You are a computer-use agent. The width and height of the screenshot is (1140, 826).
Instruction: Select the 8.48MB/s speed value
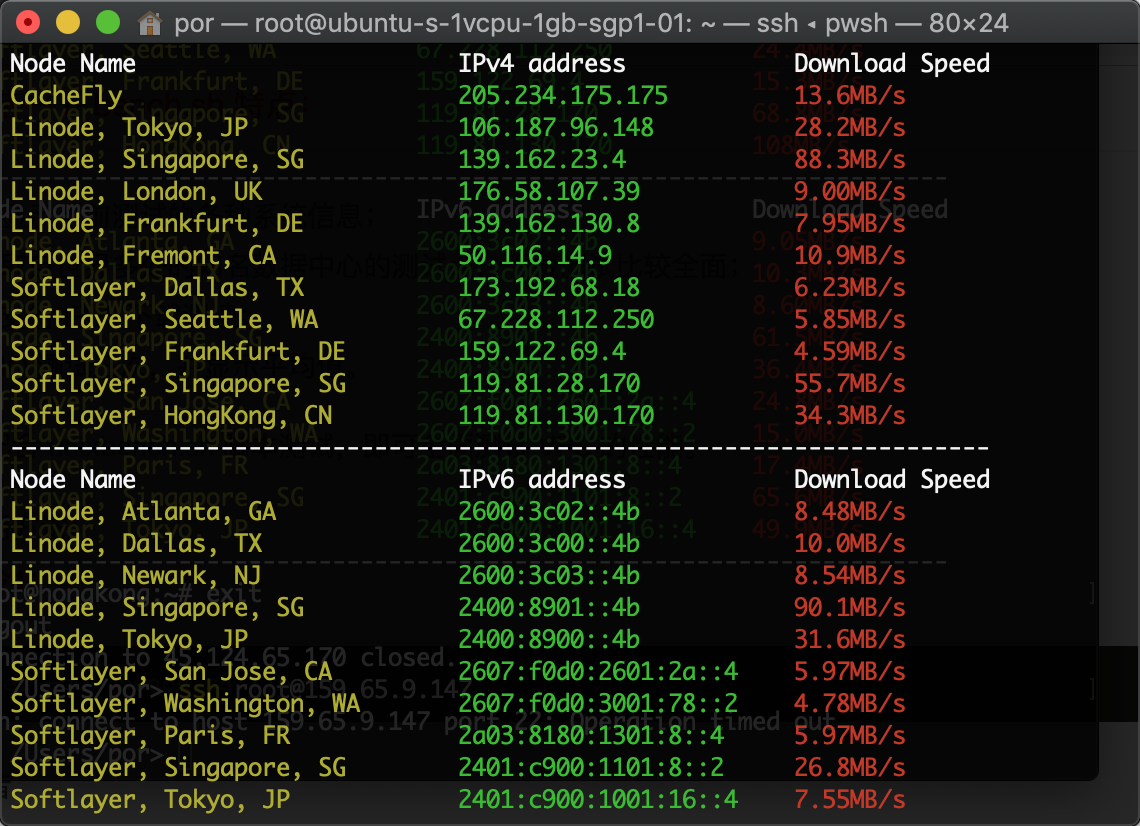point(849,512)
